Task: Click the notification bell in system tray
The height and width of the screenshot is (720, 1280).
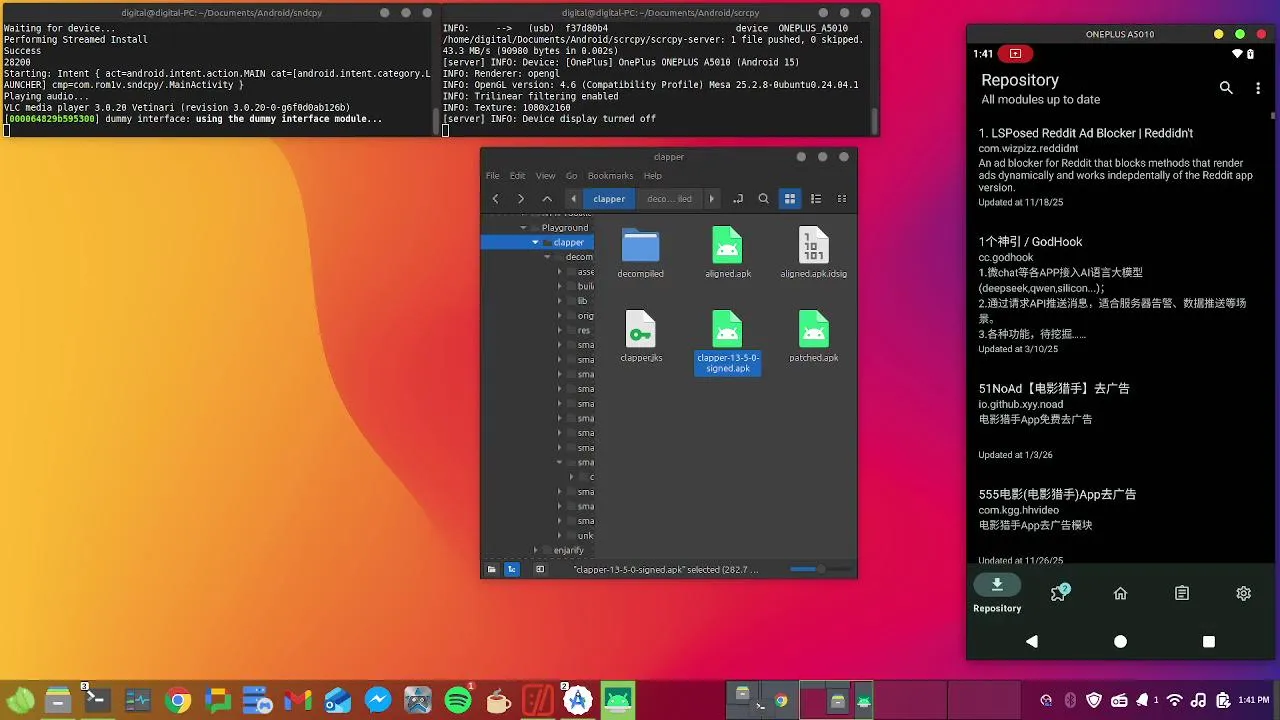Action: 1143,700
